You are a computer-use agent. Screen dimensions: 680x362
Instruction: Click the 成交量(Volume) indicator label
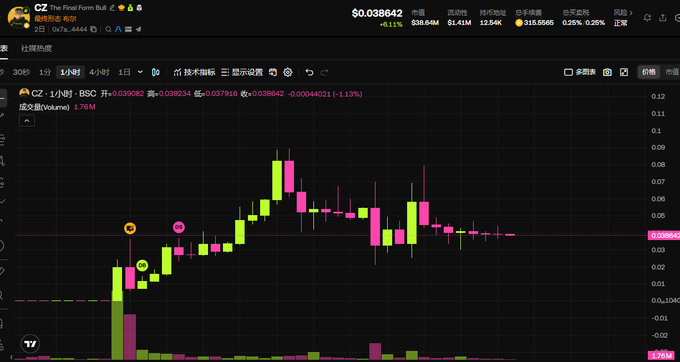click(x=44, y=107)
